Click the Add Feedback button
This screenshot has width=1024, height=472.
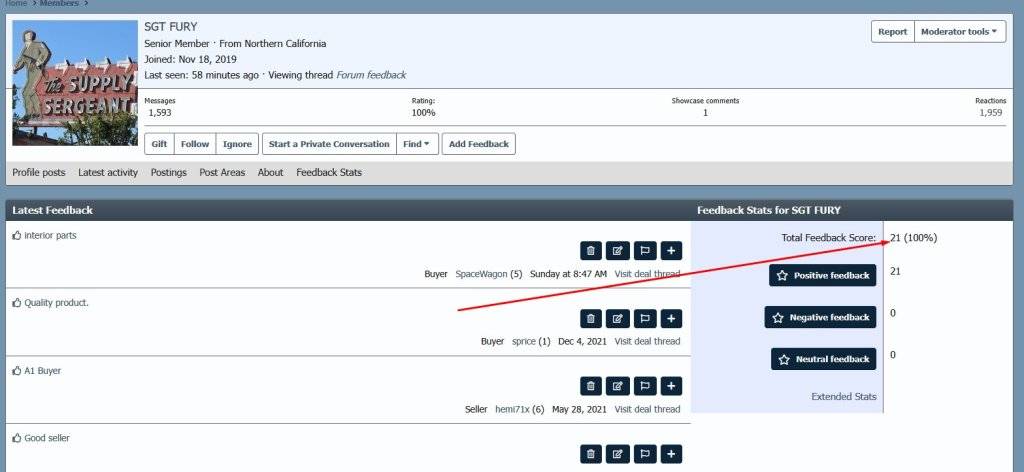point(479,144)
